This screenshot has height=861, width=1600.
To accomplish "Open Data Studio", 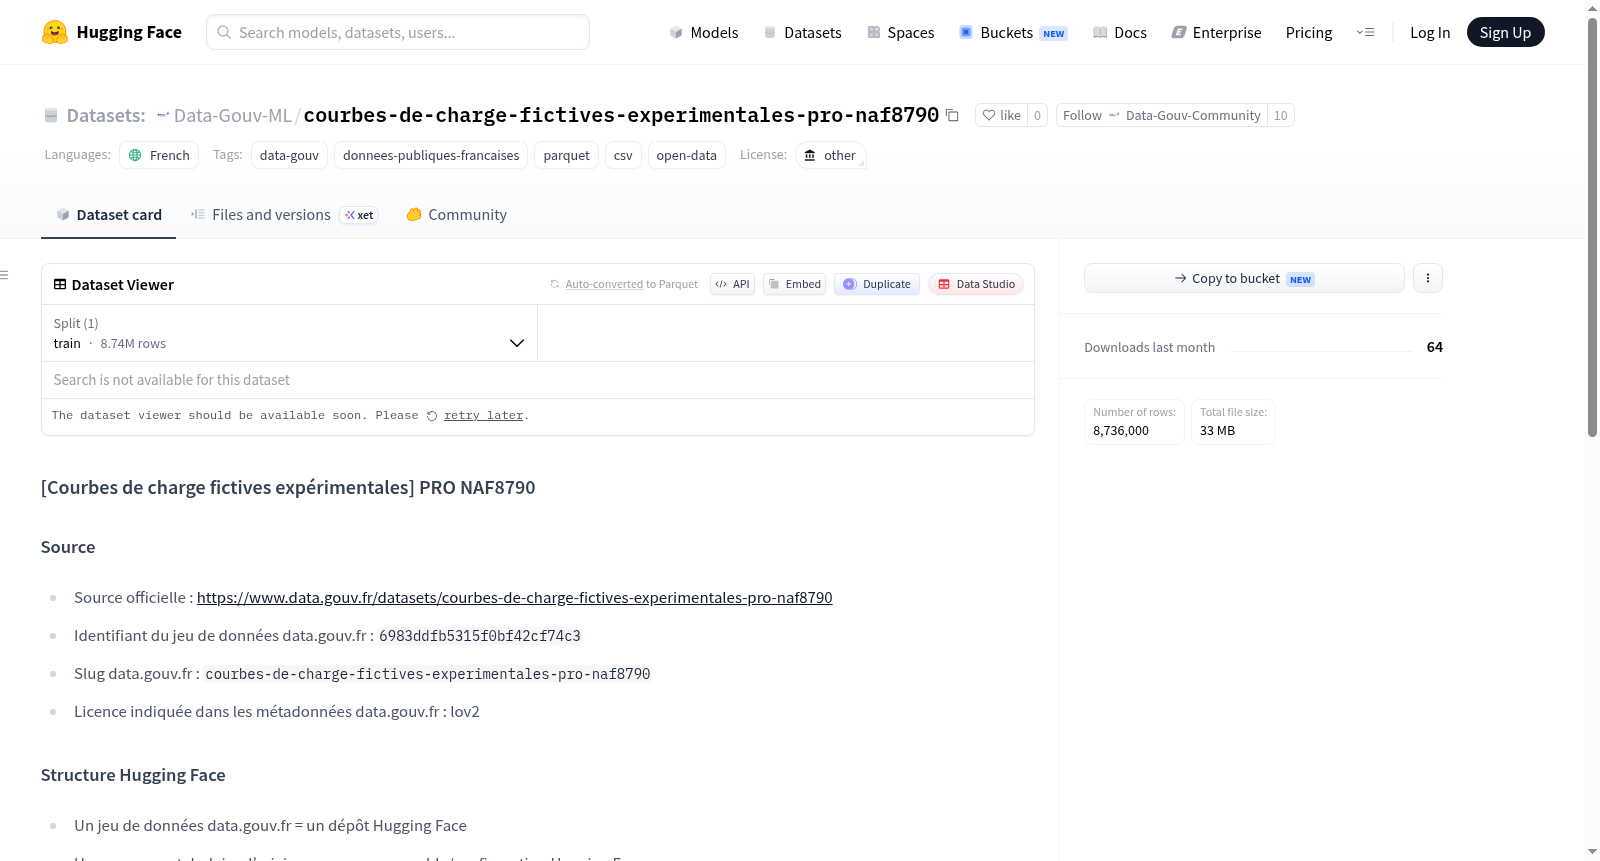I will (x=976, y=284).
